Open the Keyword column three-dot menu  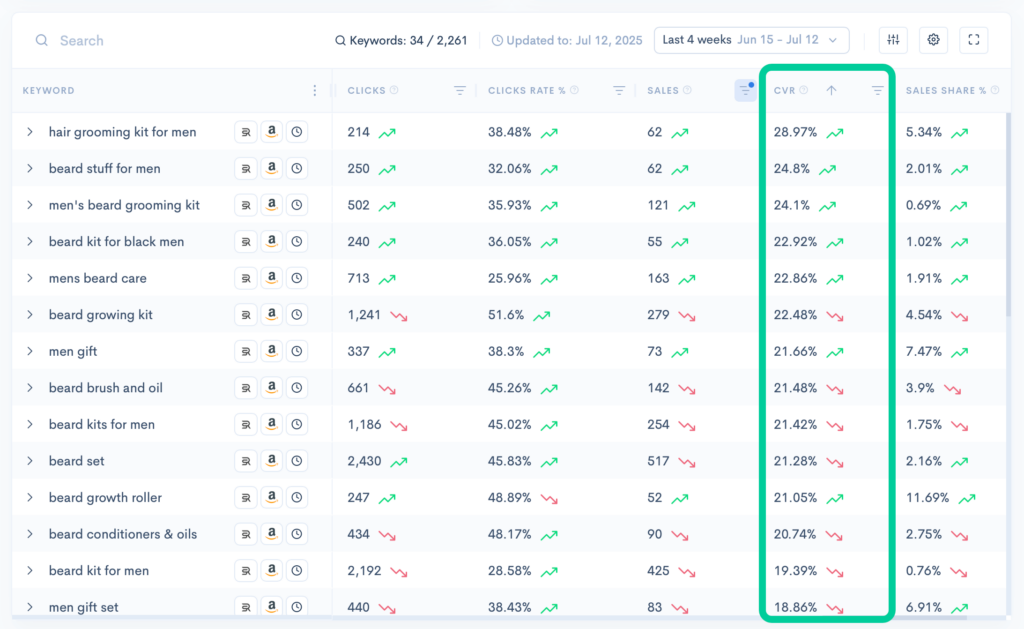click(315, 90)
